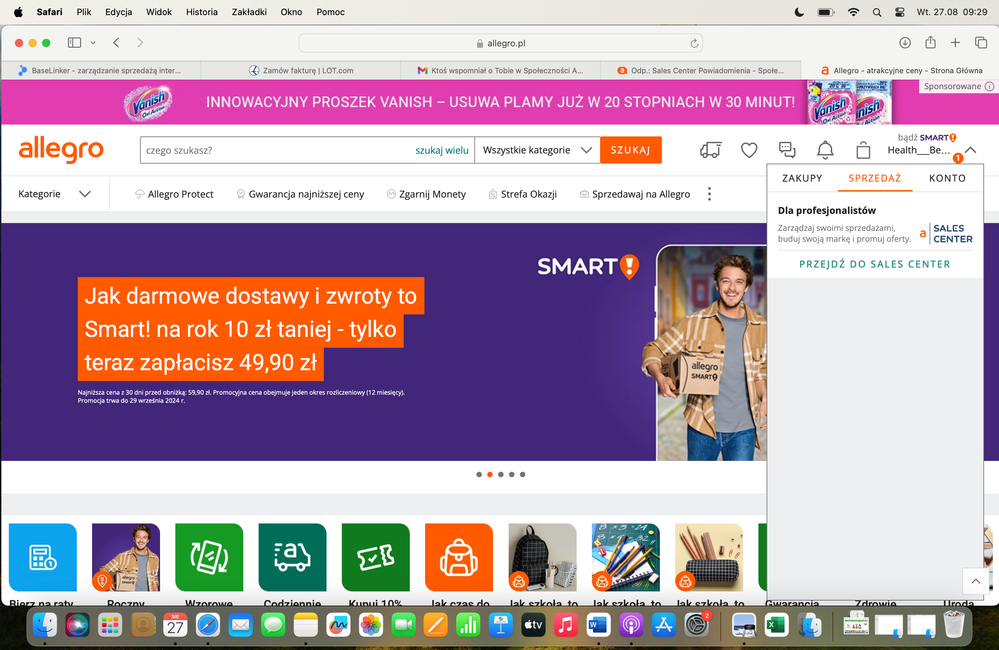Reload the allegro.pl page

tap(694, 43)
